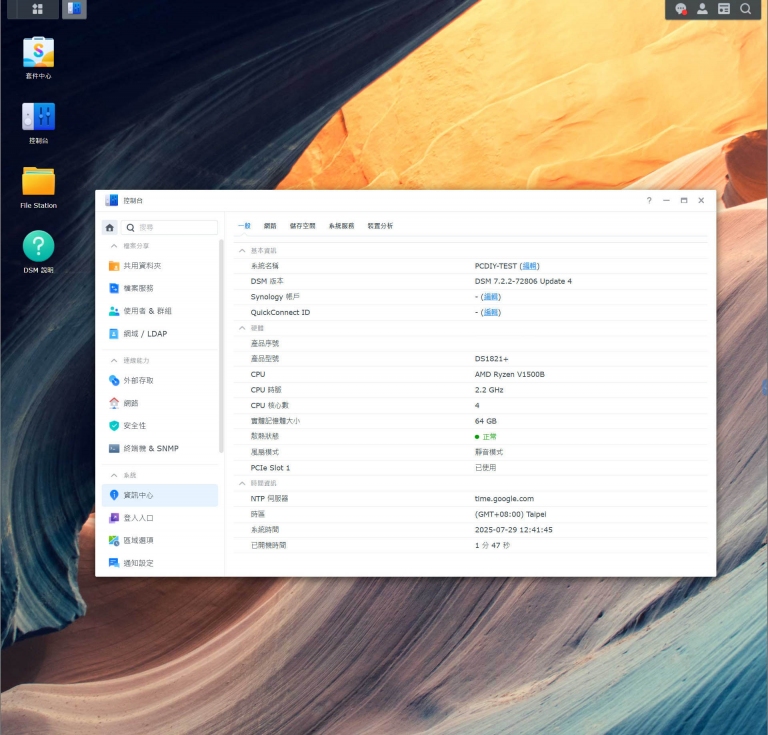The width and height of the screenshot is (768, 735).
Task: Focus the Control Panel search field
Action: tap(169, 228)
